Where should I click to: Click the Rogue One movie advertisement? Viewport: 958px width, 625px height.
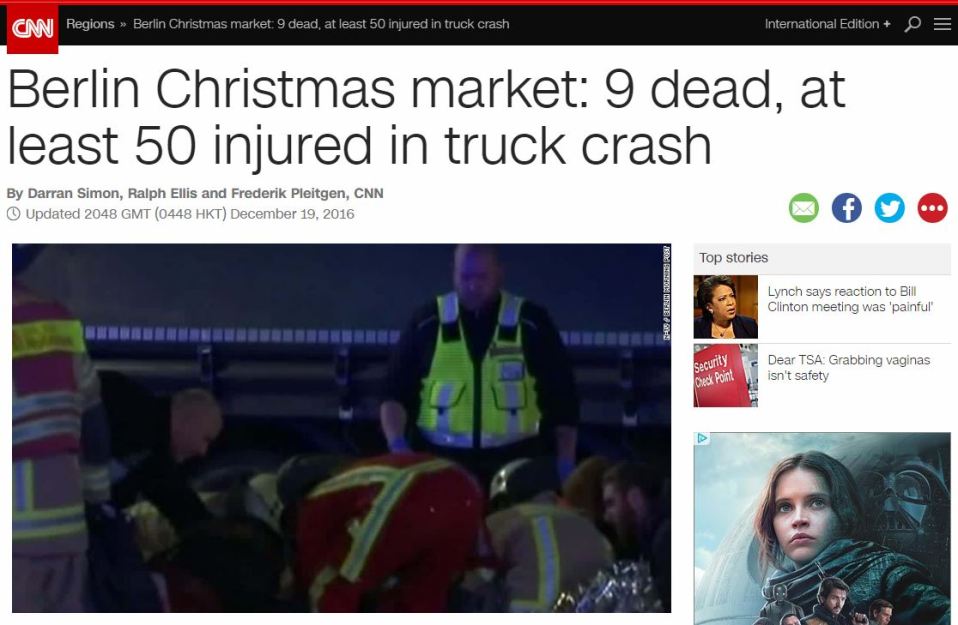tap(822, 528)
